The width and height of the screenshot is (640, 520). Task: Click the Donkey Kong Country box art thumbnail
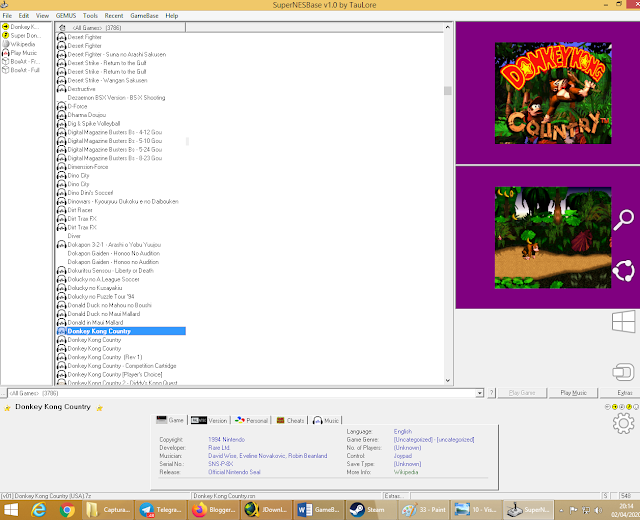(x=553, y=93)
